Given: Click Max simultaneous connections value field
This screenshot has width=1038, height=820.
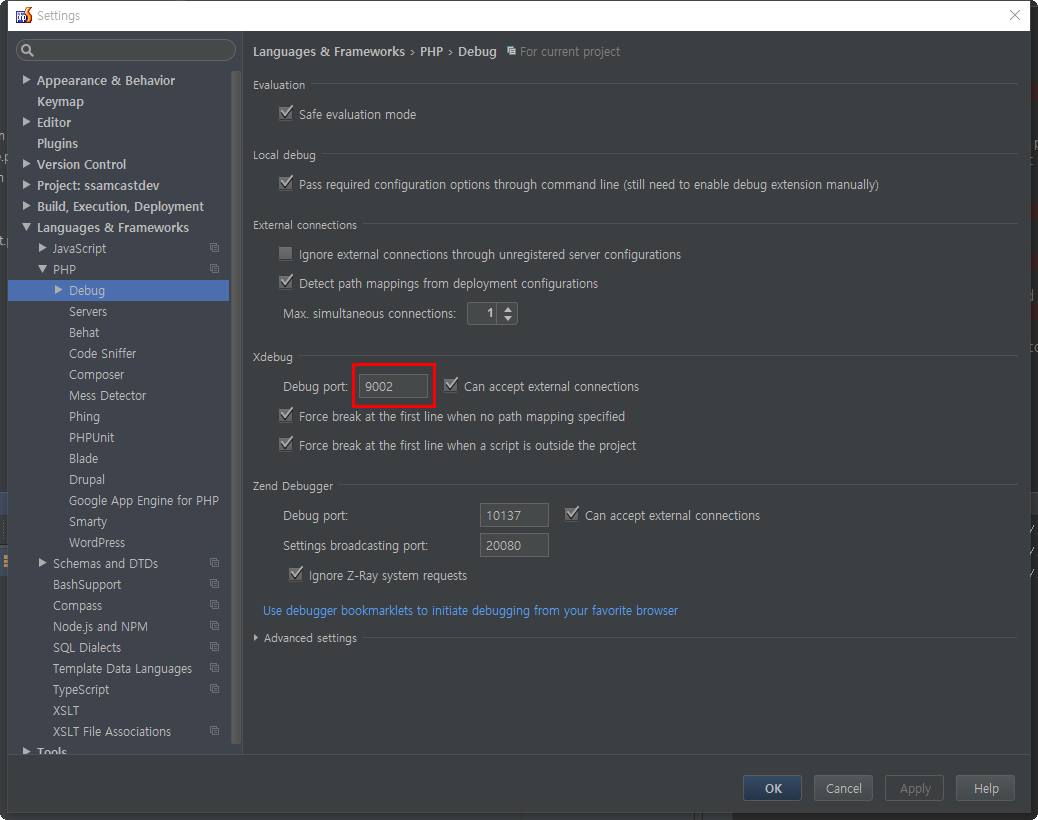Looking at the screenshot, I should click(x=483, y=314).
